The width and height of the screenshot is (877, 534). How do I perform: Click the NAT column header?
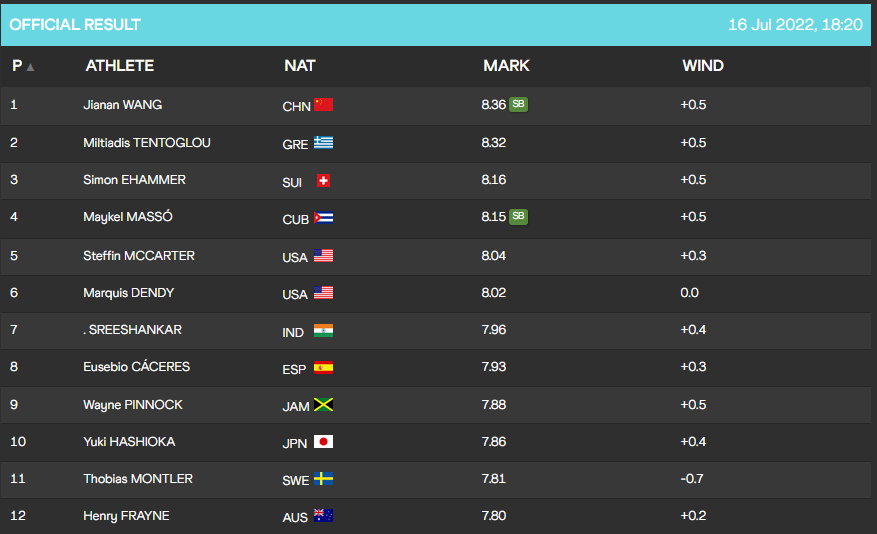click(x=300, y=66)
